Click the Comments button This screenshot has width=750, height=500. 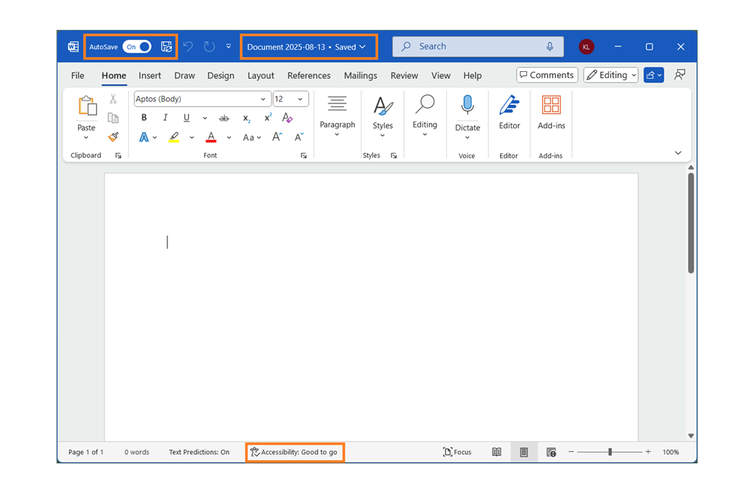pos(547,75)
